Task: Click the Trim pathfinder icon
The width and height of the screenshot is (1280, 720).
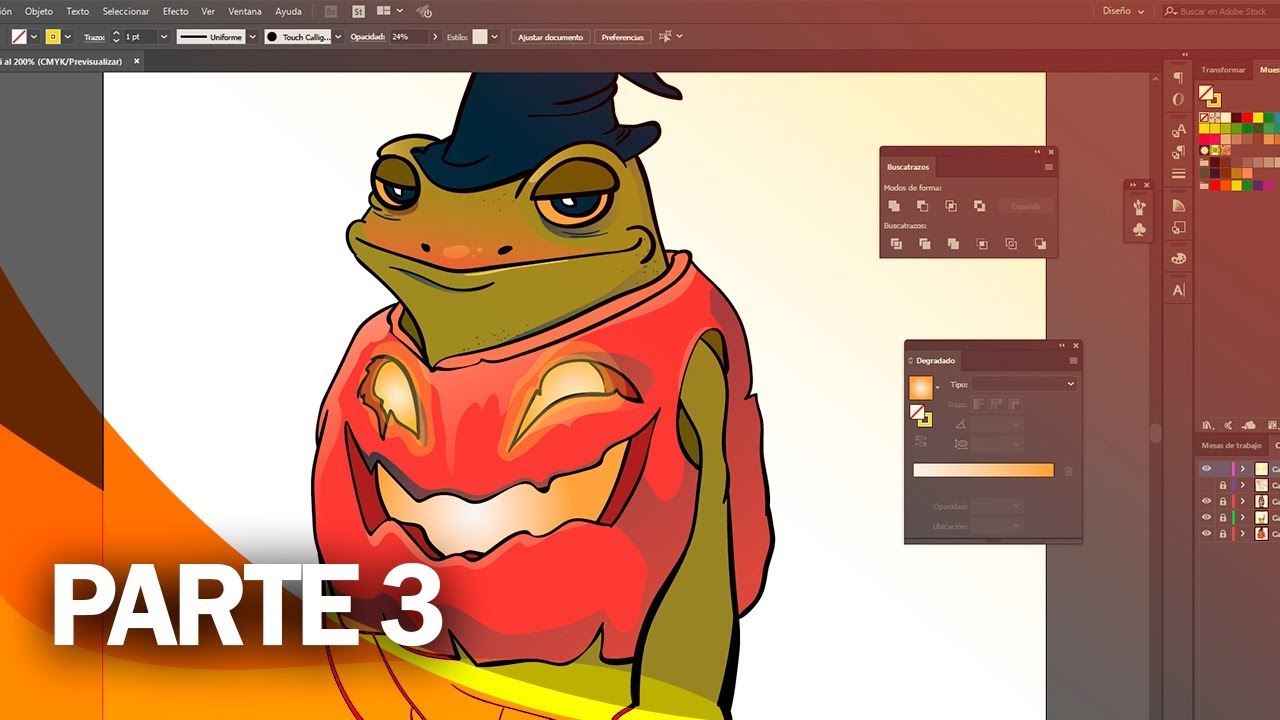Action: (924, 243)
